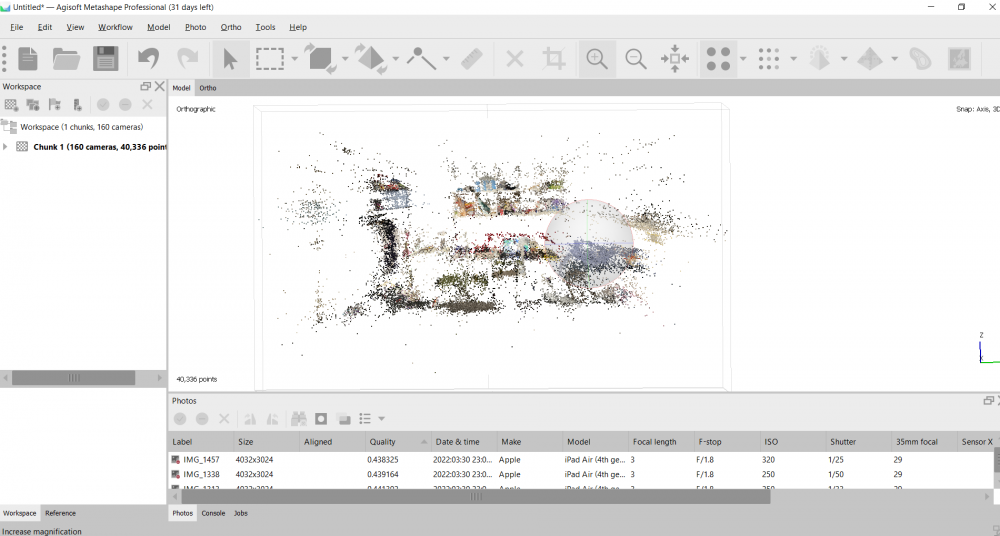Save project using the floppy disk icon
This screenshot has height=536, width=1000.
(105, 59)
